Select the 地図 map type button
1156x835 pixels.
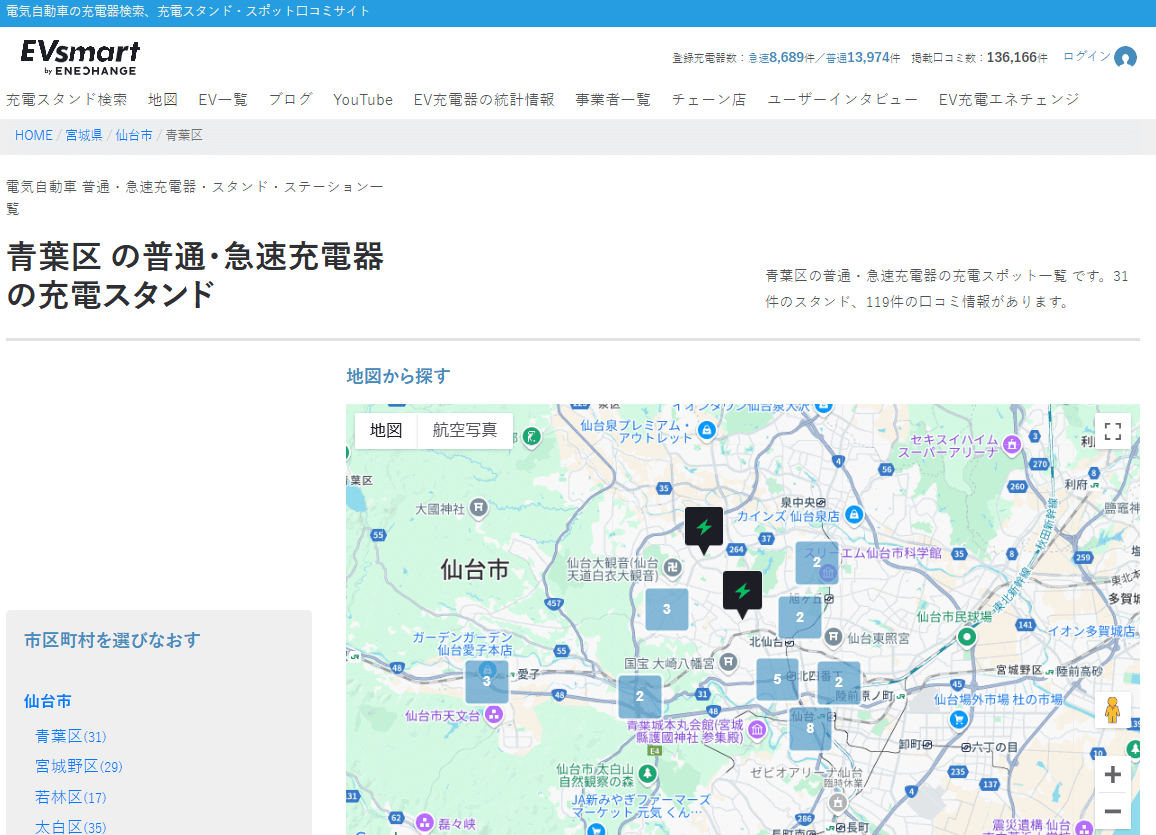point(386,431)
